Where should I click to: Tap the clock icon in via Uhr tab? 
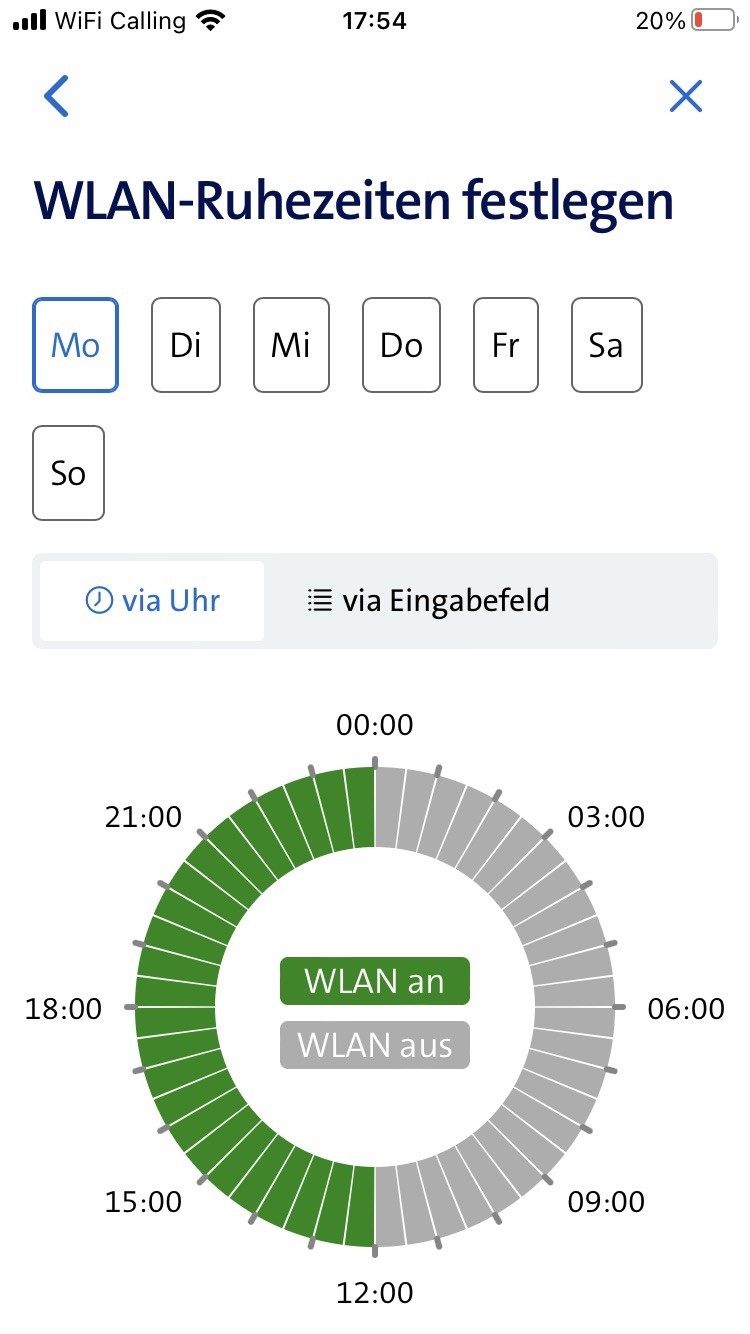coord(99,601)
